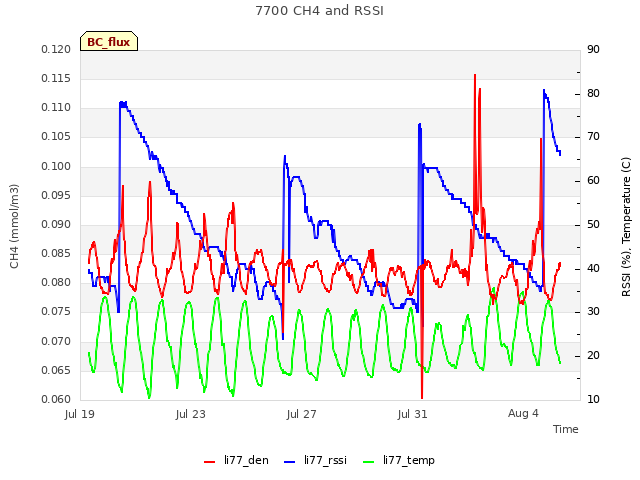Click the 20 right axis value

coord(593,356)
